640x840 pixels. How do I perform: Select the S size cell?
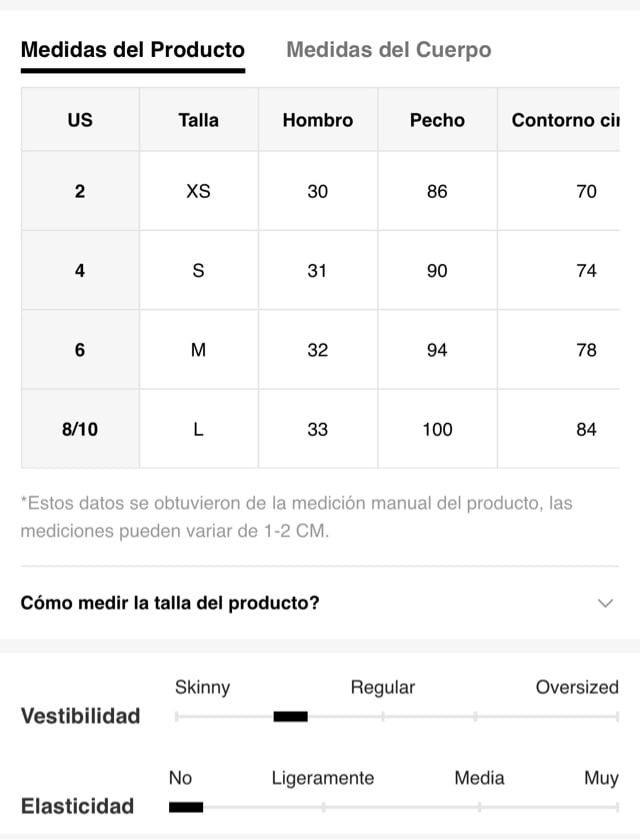click(199, 271)
